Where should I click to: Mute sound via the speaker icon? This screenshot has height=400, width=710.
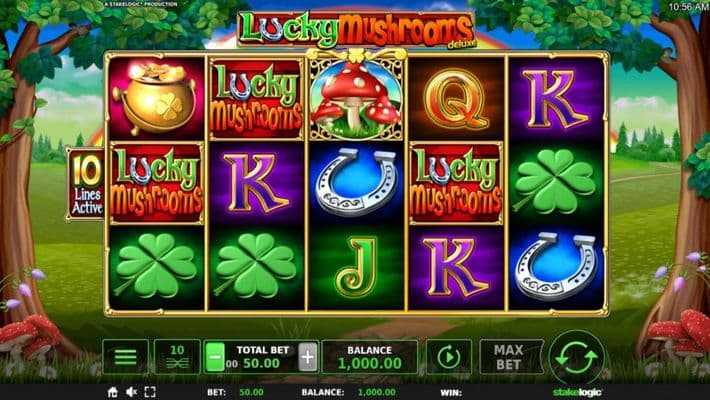coord(131,392)
